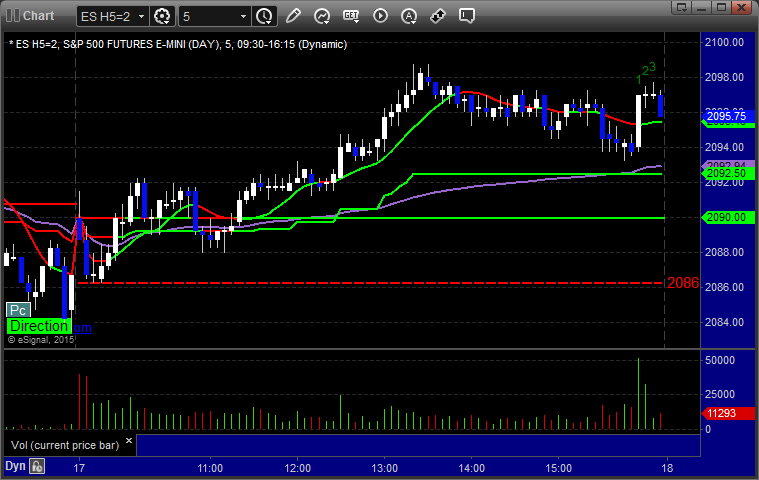Image resolution: width=759 pixels, height=480 pixels.
Task: Click the 2098.00 price scale label
Action: pos(724,77)
